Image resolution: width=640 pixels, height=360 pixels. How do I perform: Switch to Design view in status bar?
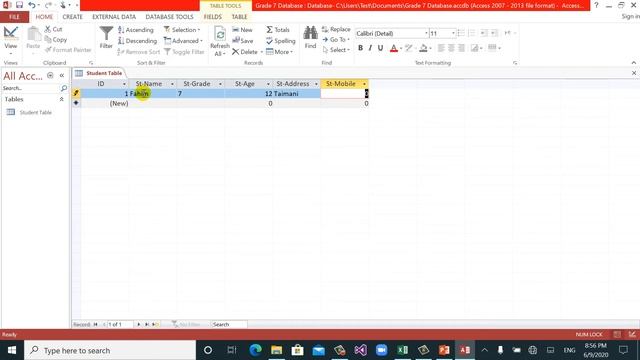632,335
